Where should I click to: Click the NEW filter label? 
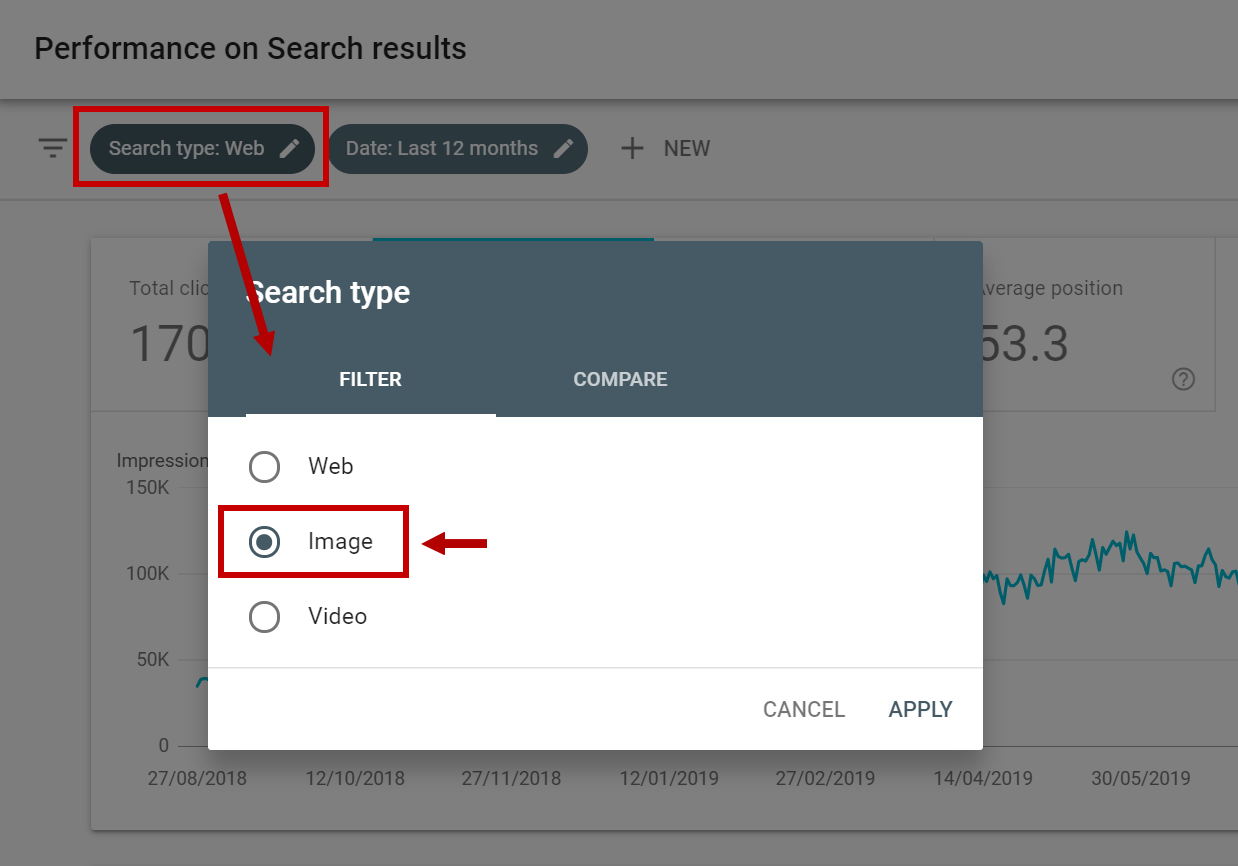click(687, 149)
